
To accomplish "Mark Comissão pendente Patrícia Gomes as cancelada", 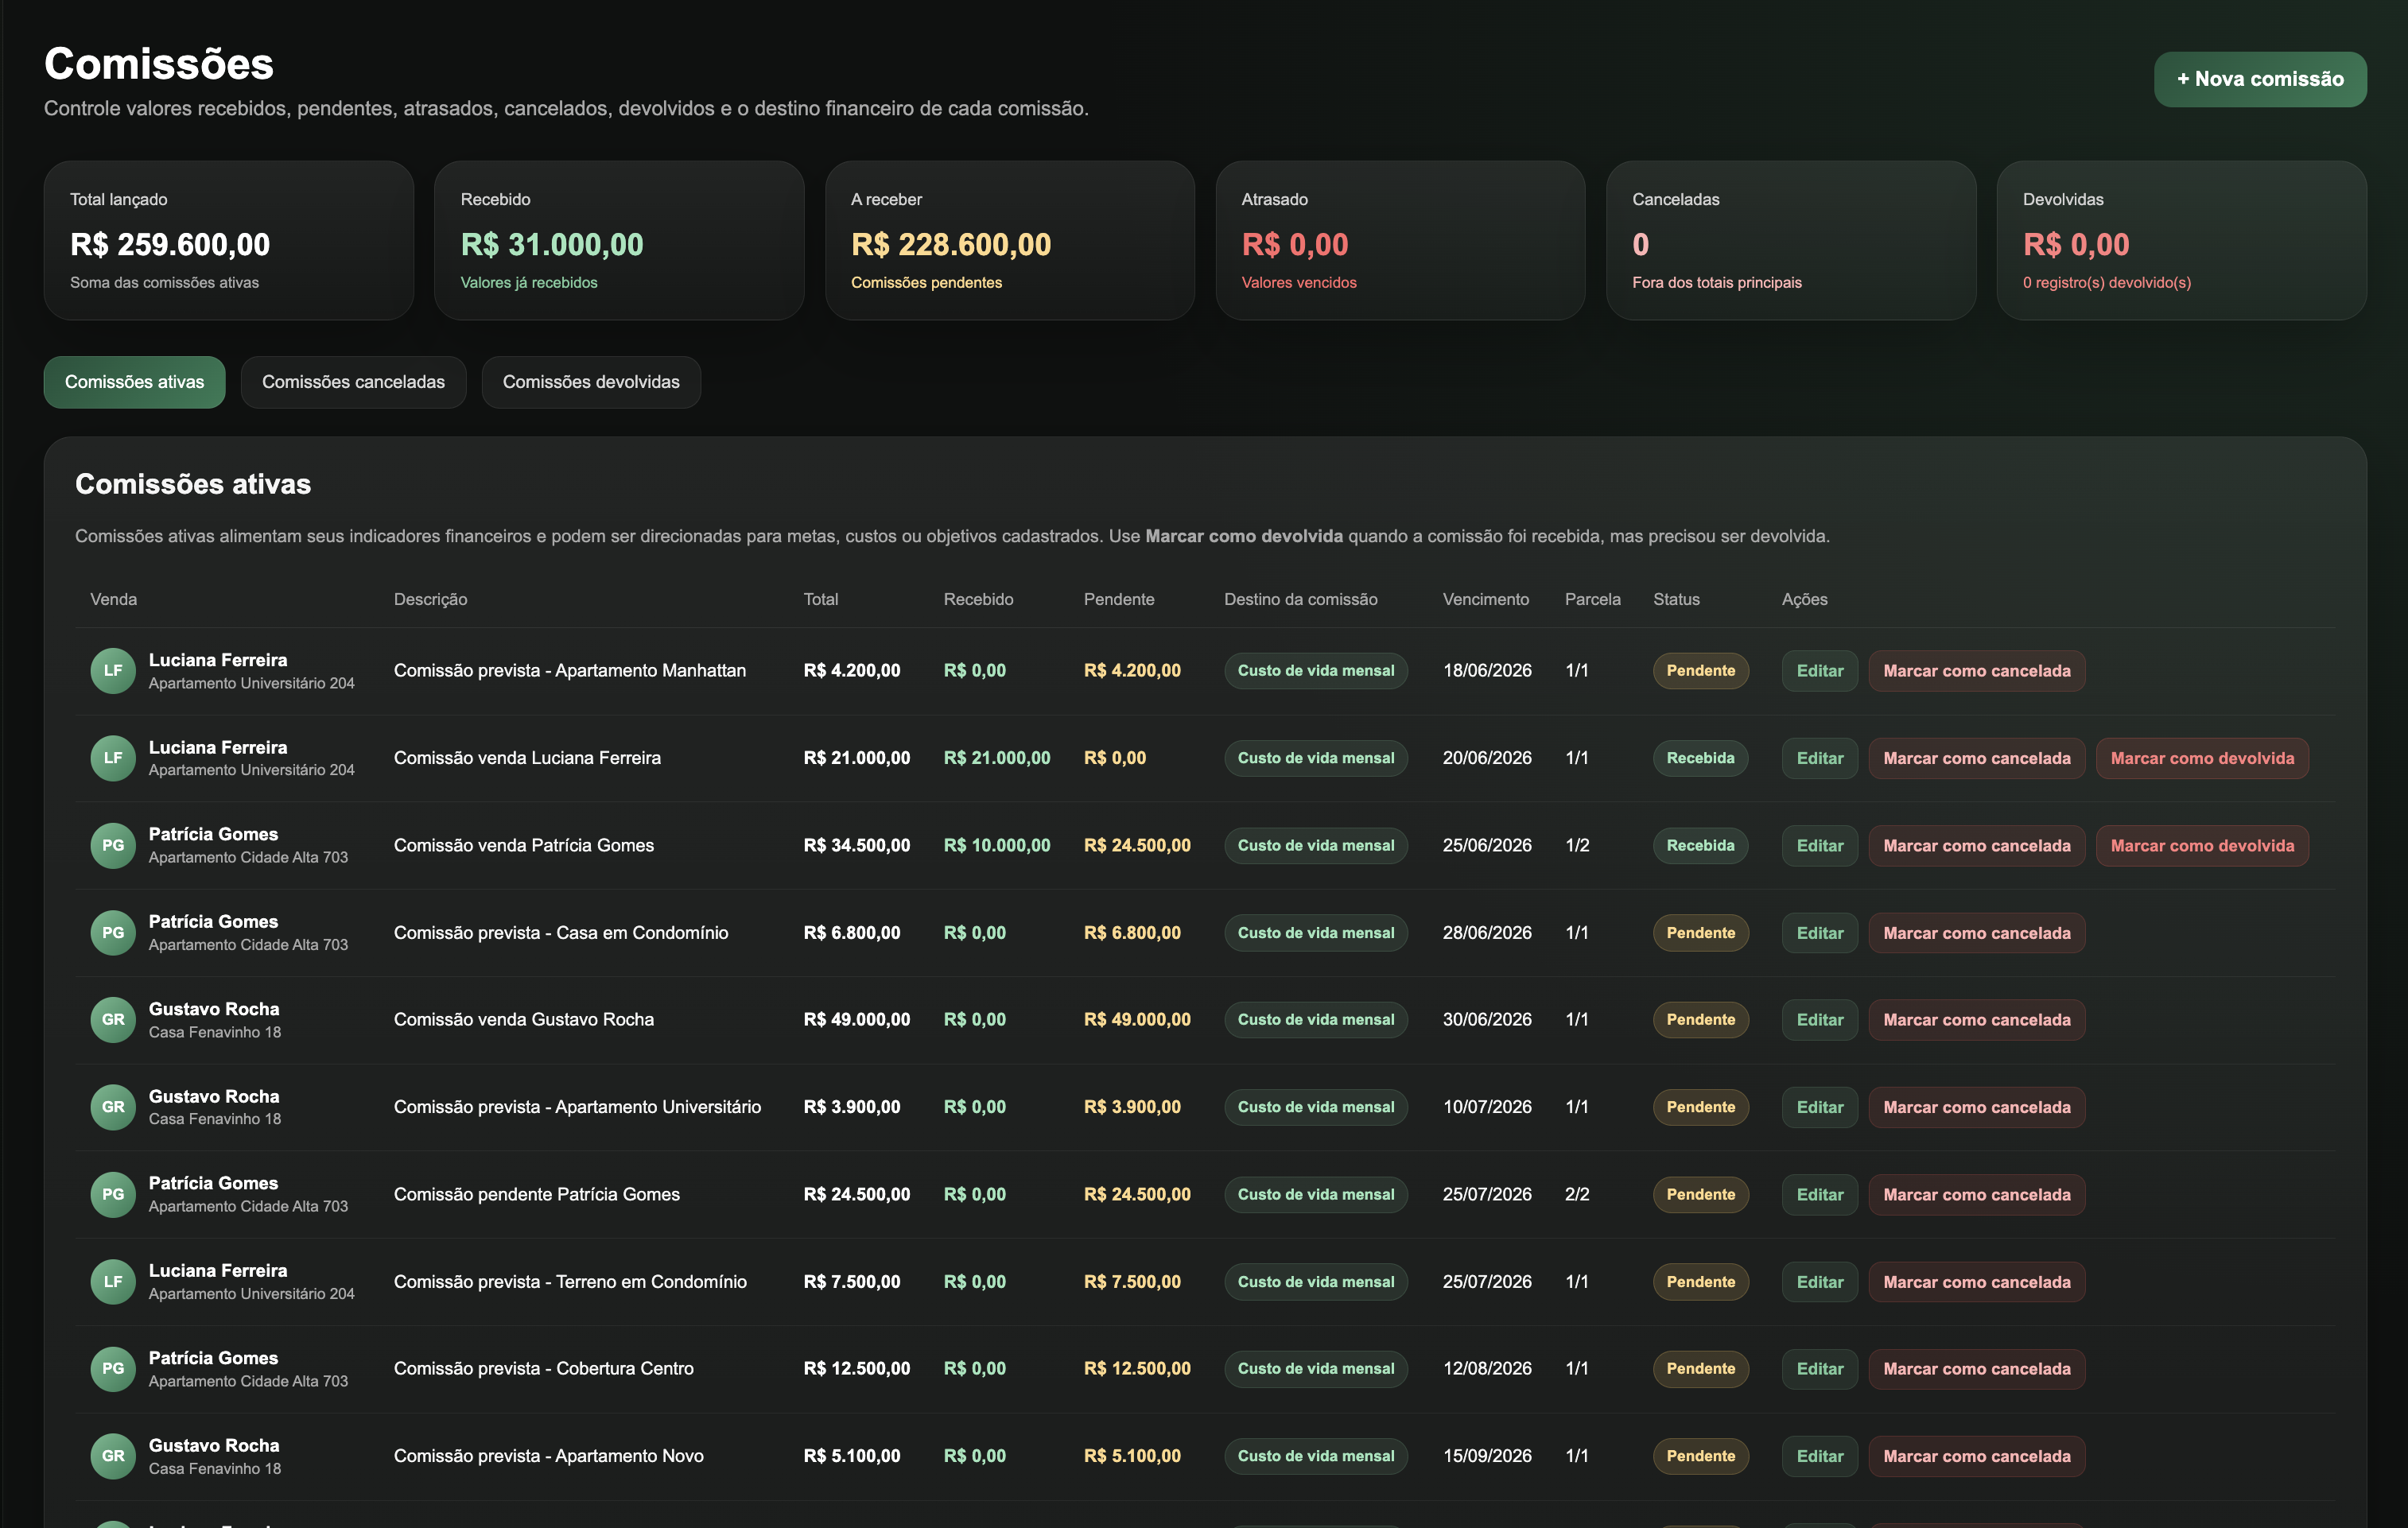I will point(1976,1194).
